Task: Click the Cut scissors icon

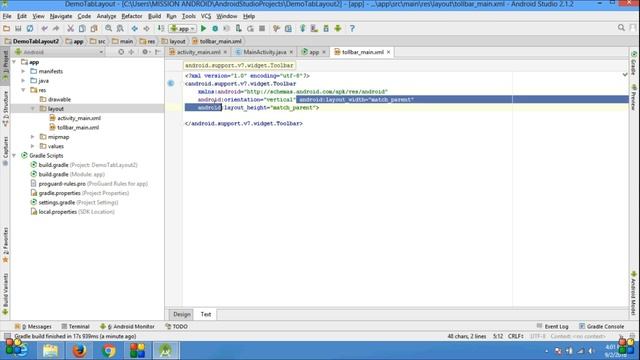Action: click(70, 29)
